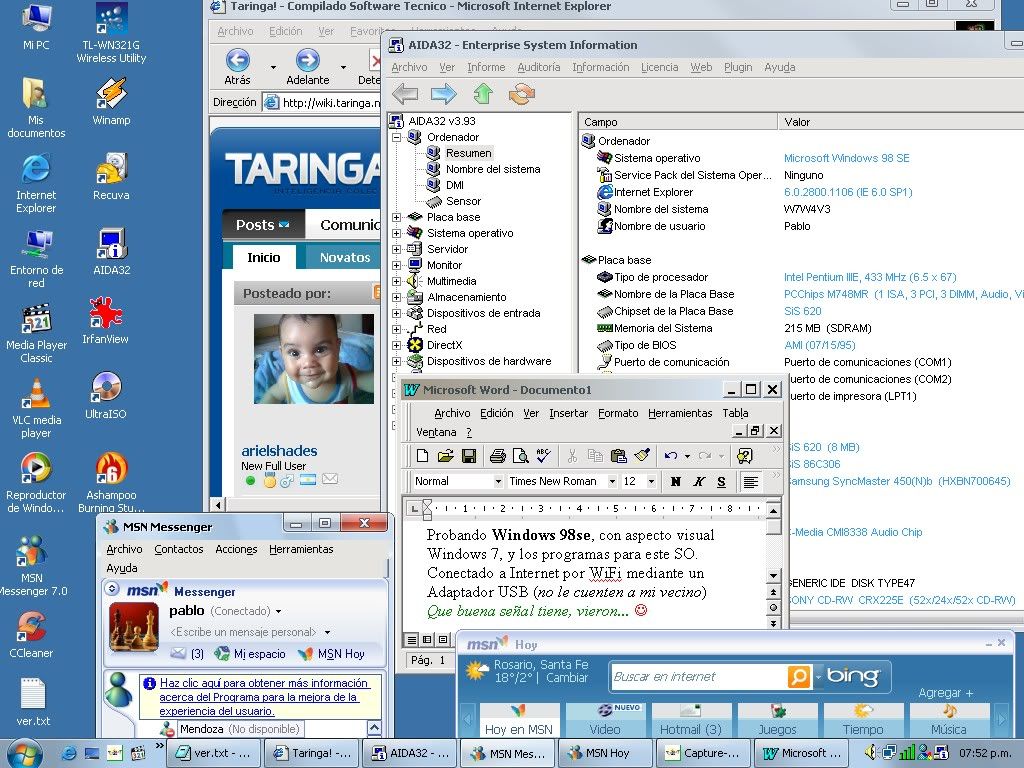Click the arielshades user link

pyautogui.click(x=279, y=451)
